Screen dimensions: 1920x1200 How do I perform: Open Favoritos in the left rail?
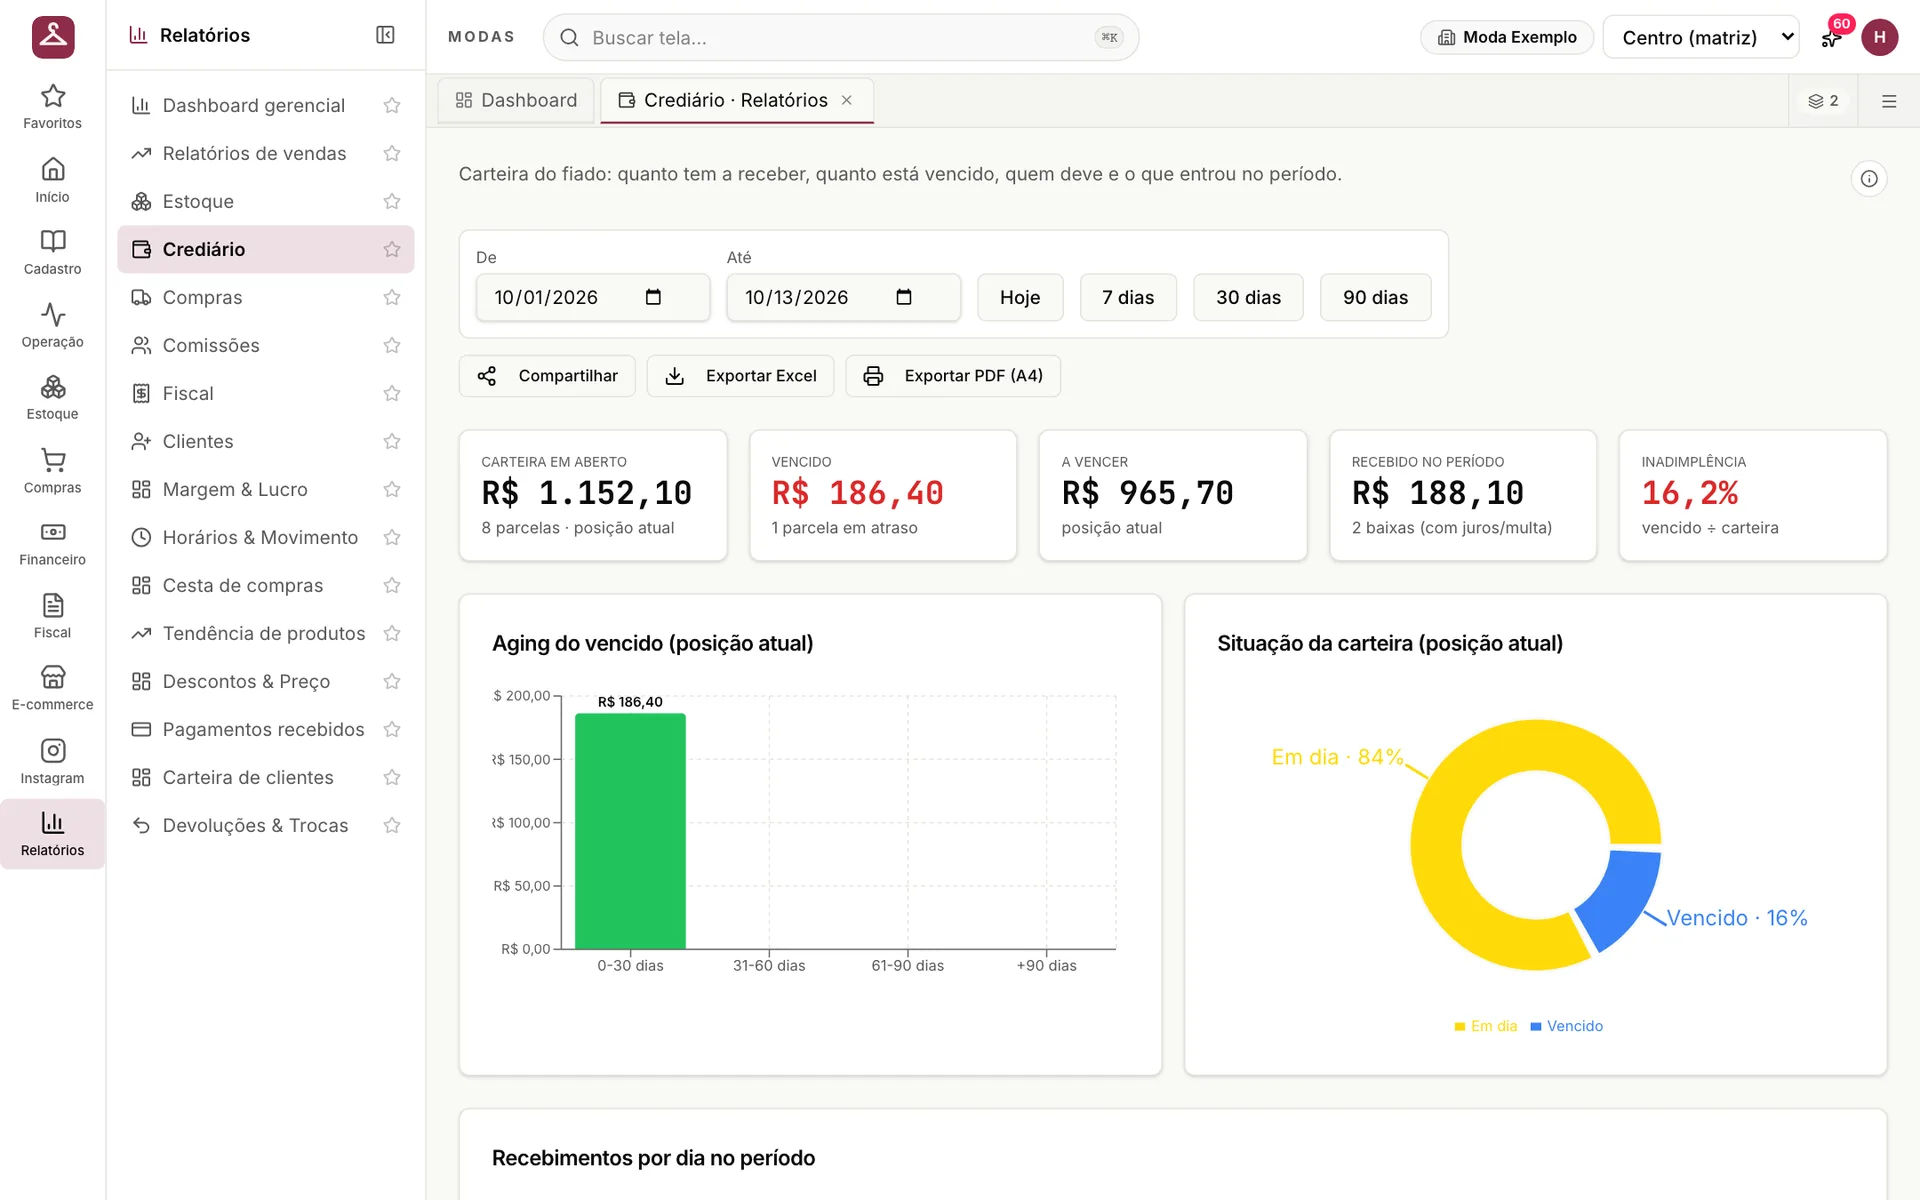(52, 107)
